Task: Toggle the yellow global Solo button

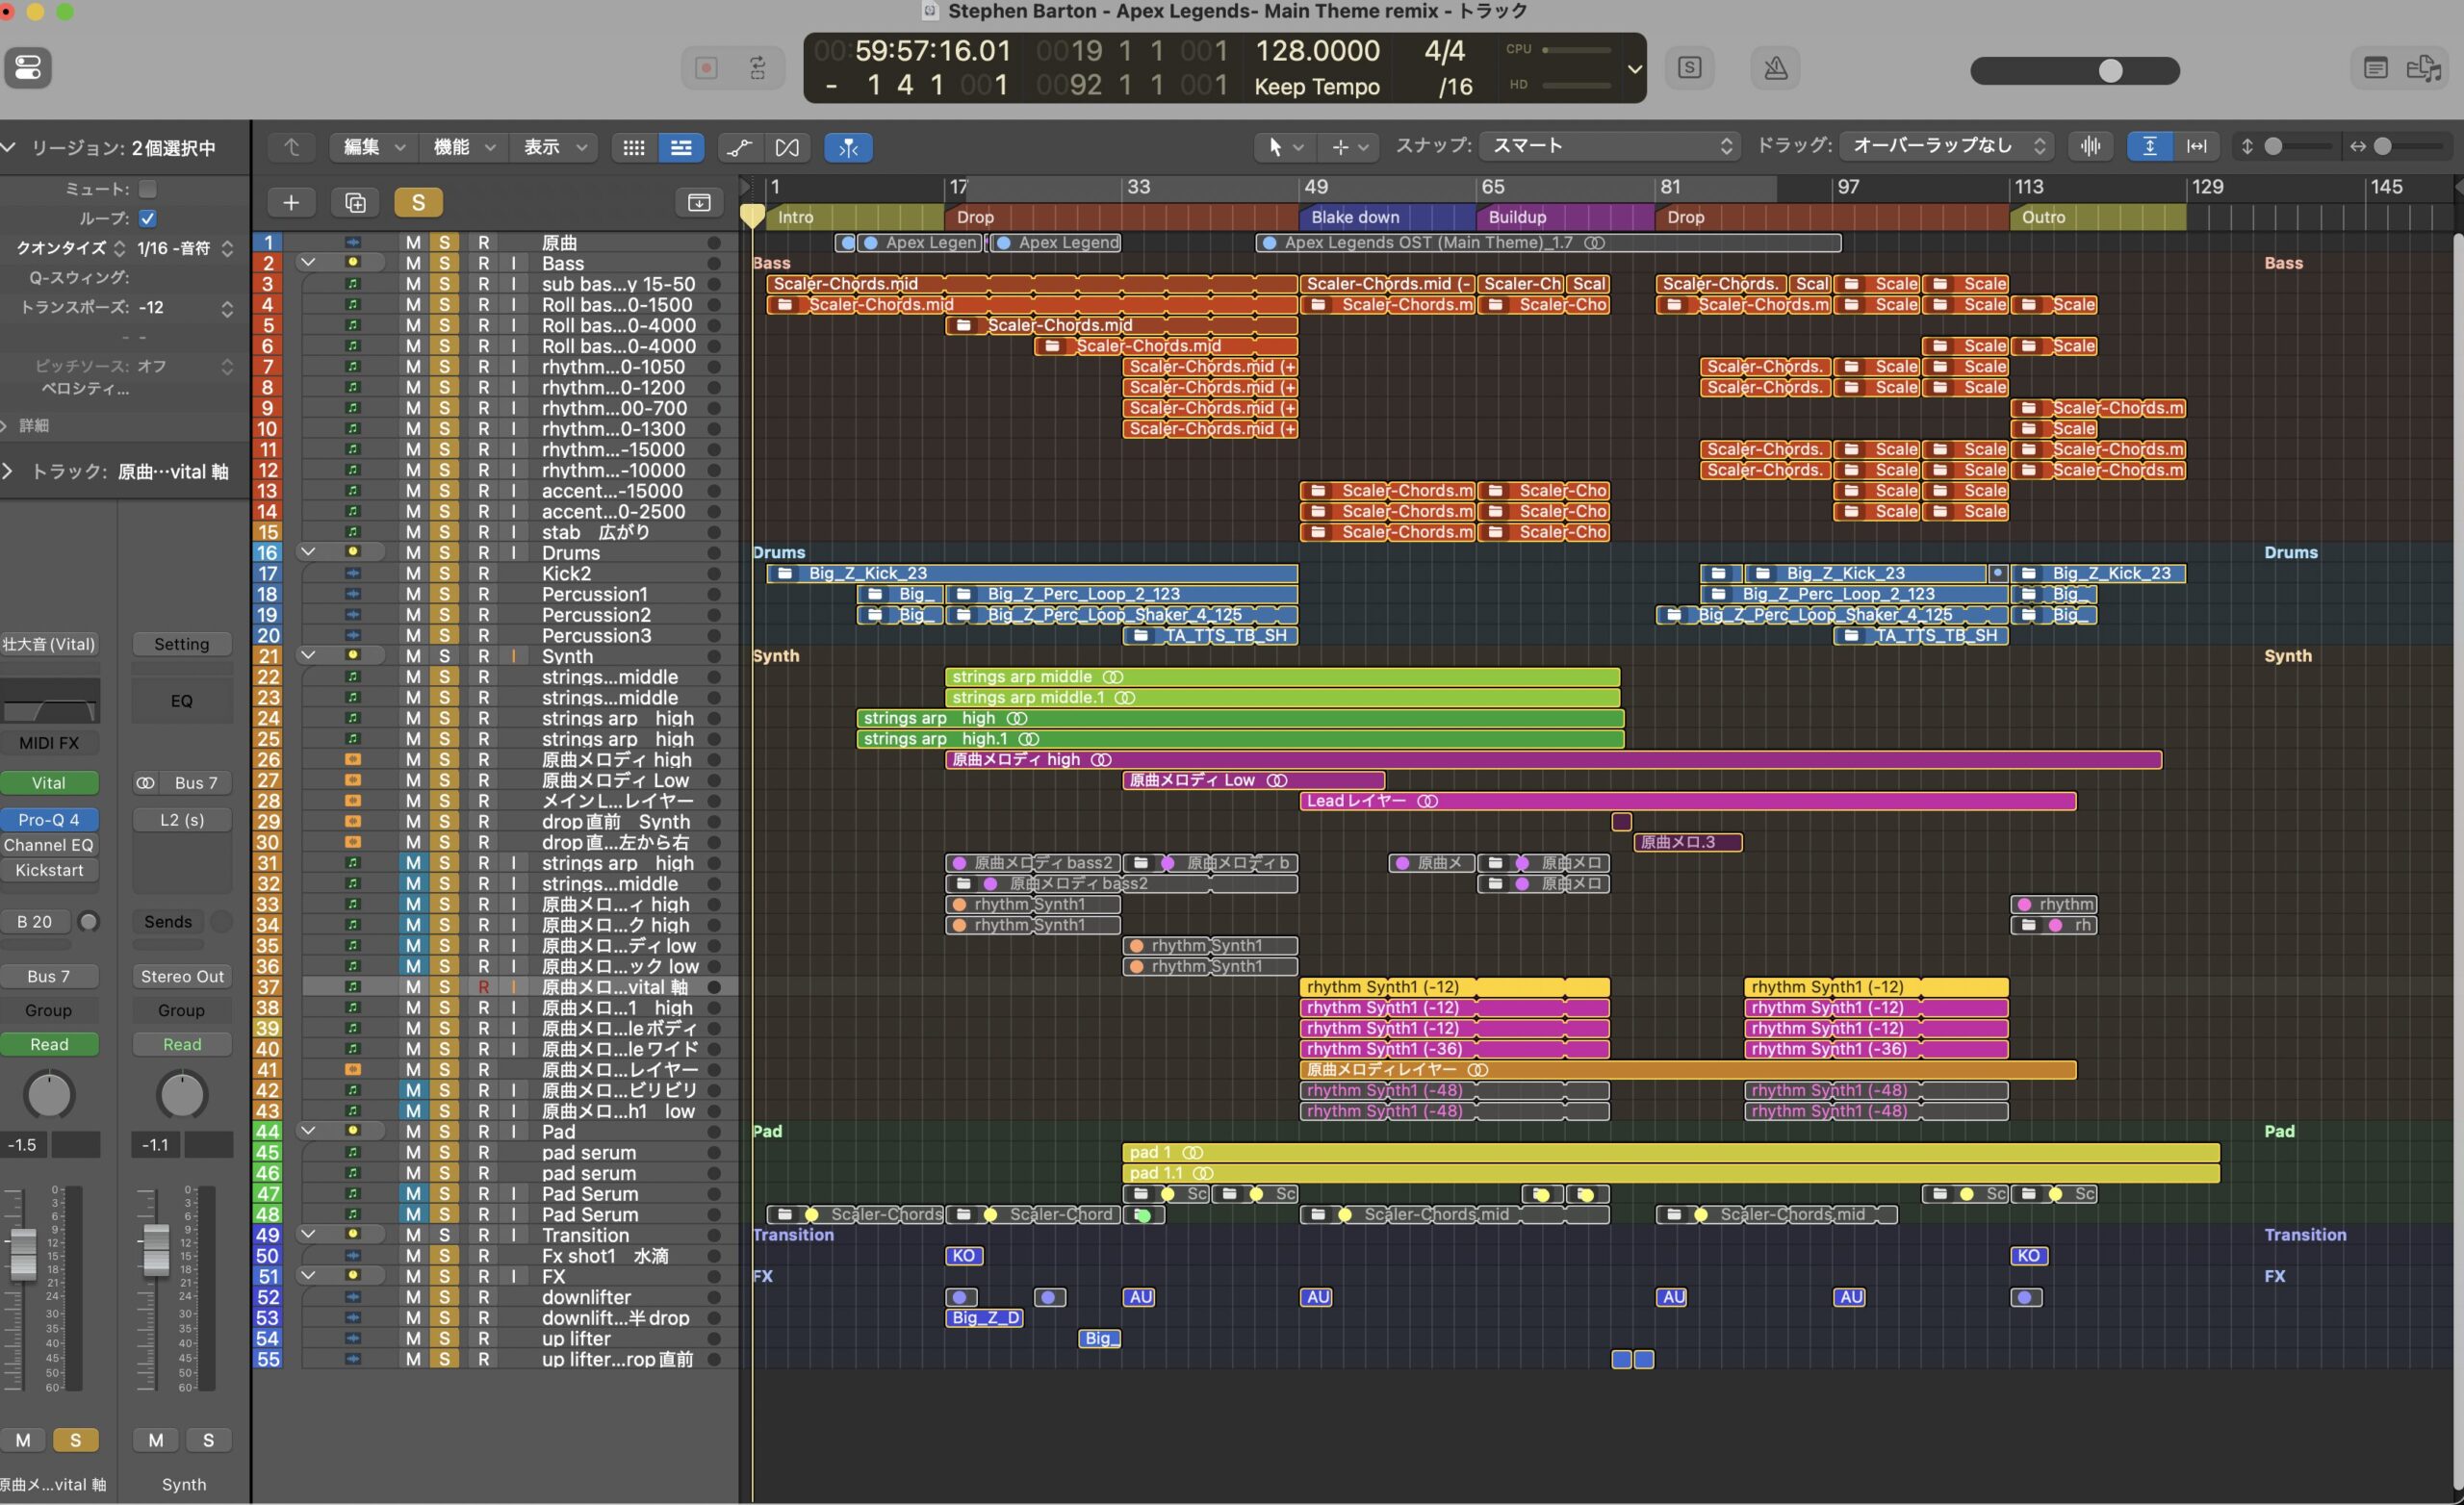Action: coord(418,203)
